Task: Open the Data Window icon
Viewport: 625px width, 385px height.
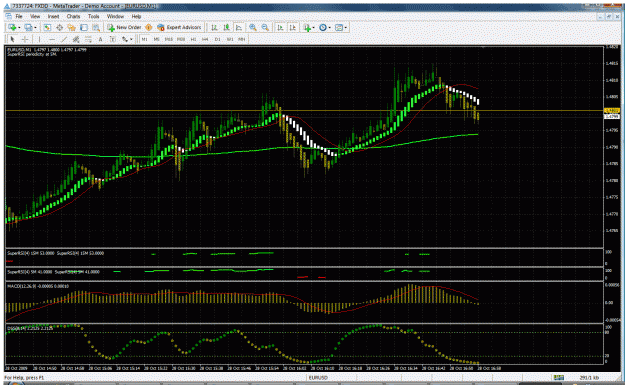Action: coord(59,28)
